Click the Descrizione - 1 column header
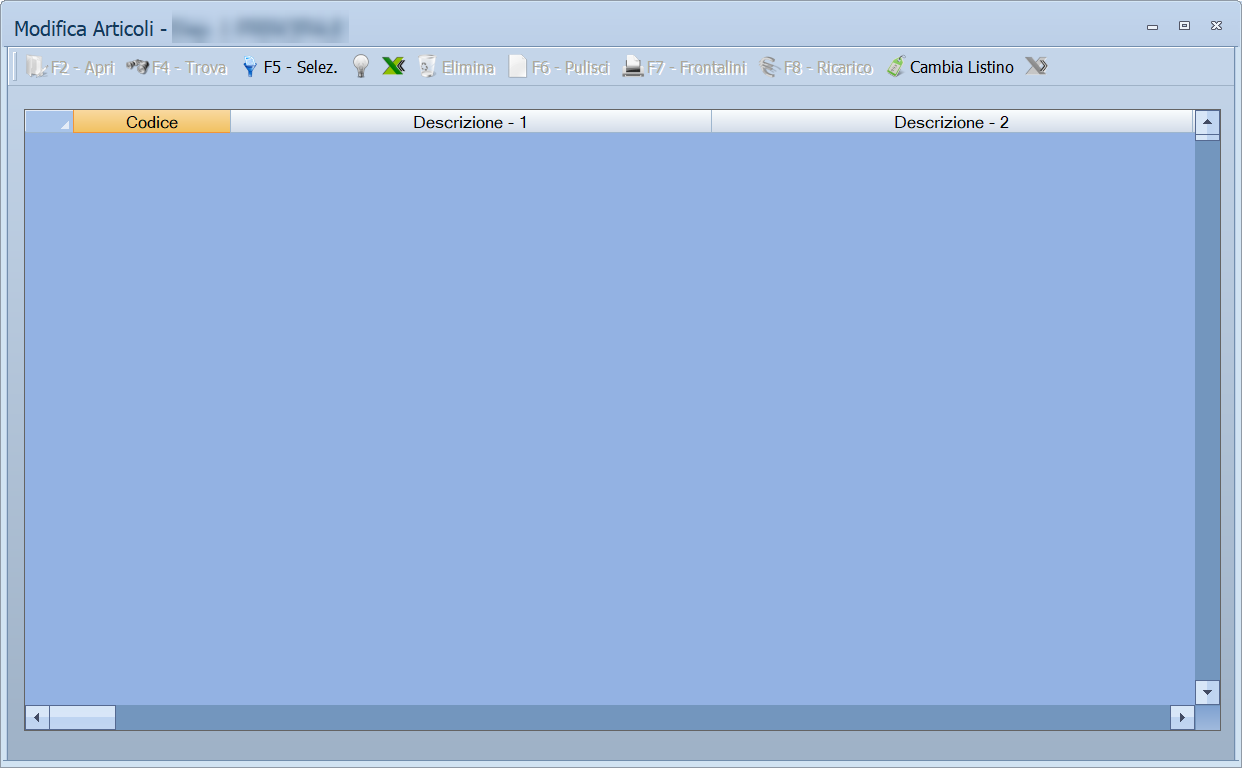The image size is (1242, 768). click(471, 122)
